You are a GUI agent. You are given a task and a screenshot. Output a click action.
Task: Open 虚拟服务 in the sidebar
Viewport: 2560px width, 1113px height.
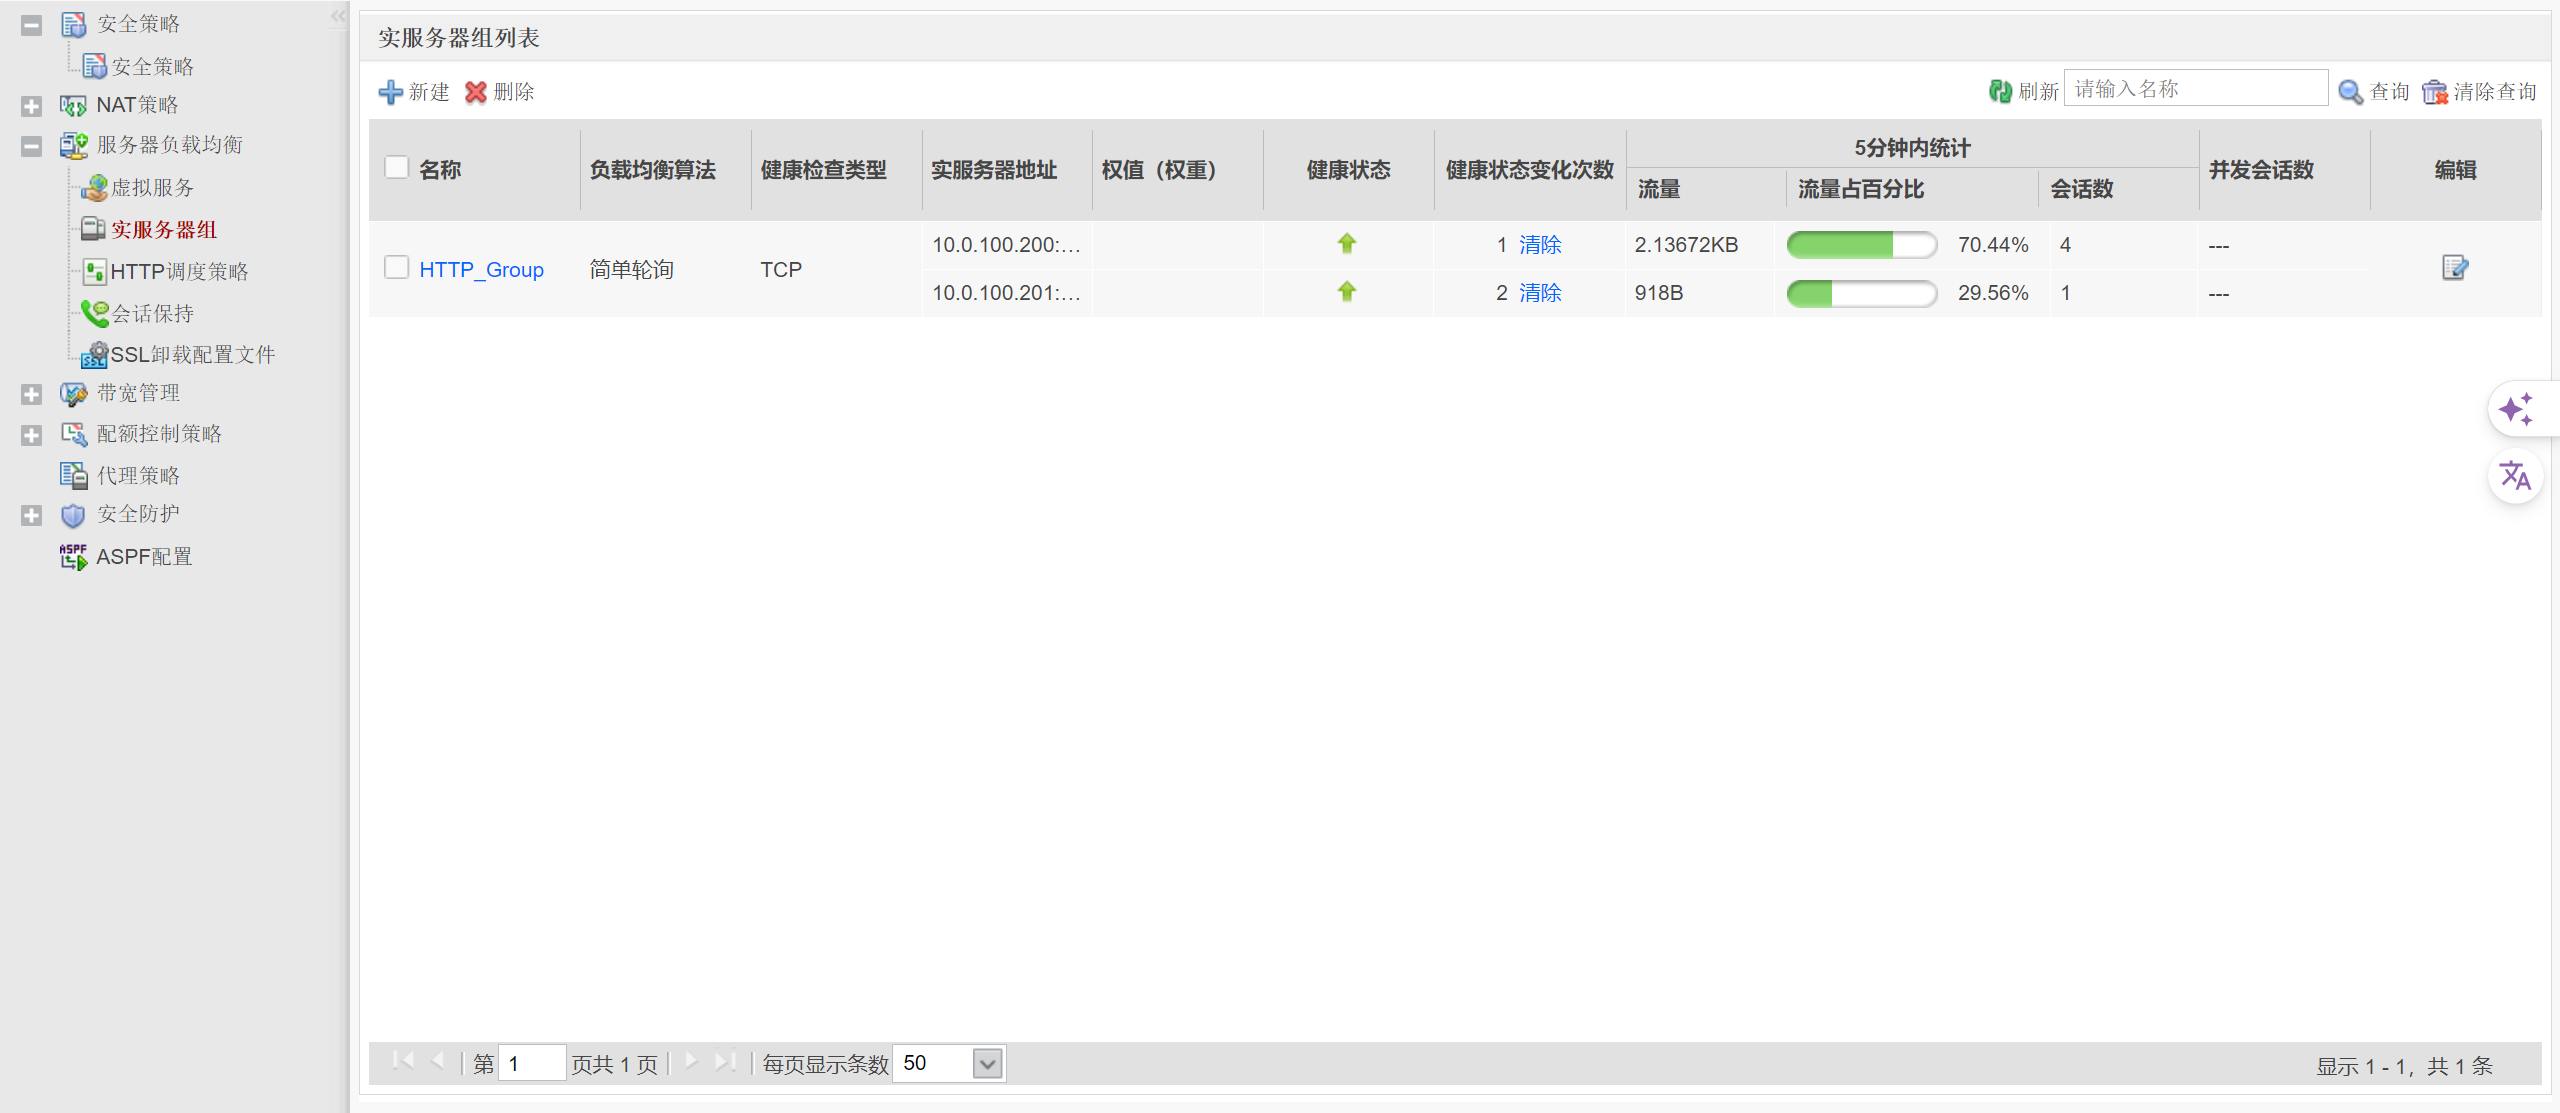coord(152,188)
